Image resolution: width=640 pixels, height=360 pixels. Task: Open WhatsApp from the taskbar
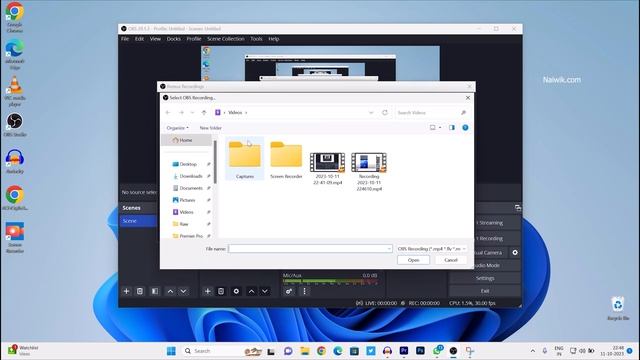pyautogui.click(x=437, y=351)
